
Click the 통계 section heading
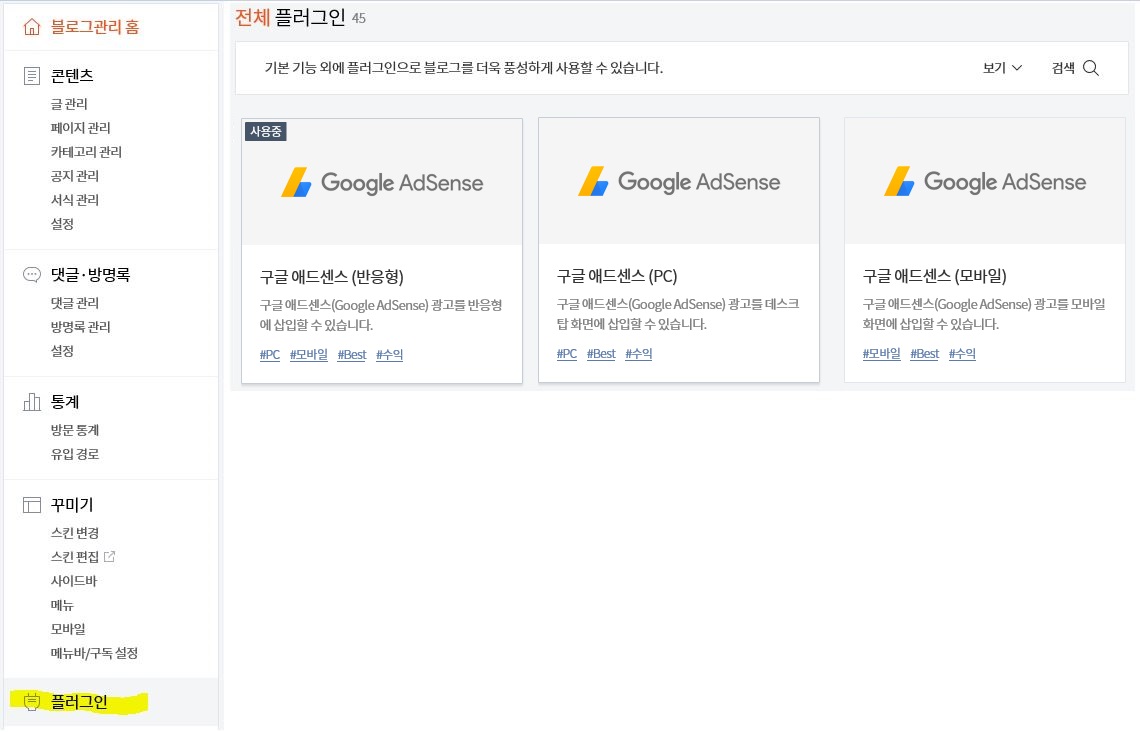point(65,402)
